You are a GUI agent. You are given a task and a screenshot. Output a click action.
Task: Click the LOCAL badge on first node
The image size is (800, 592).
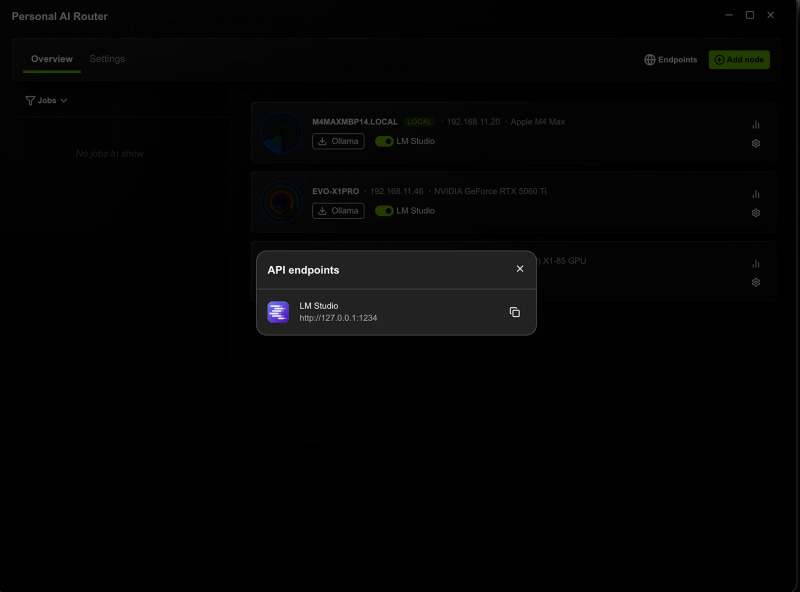[419, 122]
